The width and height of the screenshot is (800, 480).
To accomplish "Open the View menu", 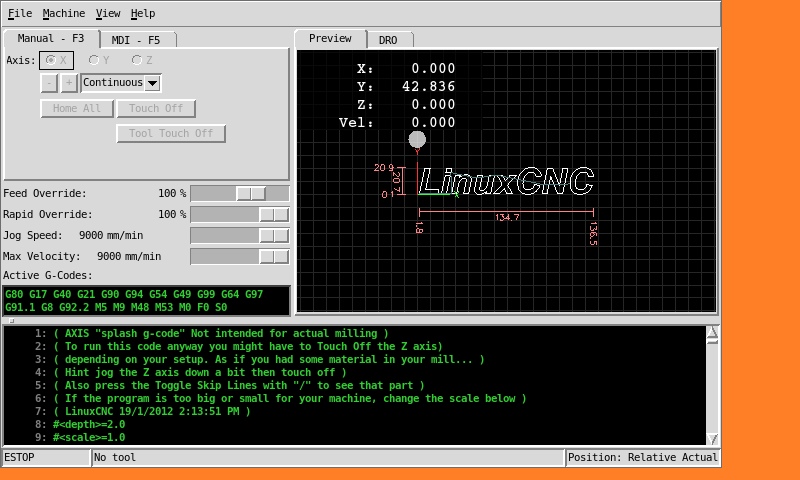I will click(x=108, y=13).
